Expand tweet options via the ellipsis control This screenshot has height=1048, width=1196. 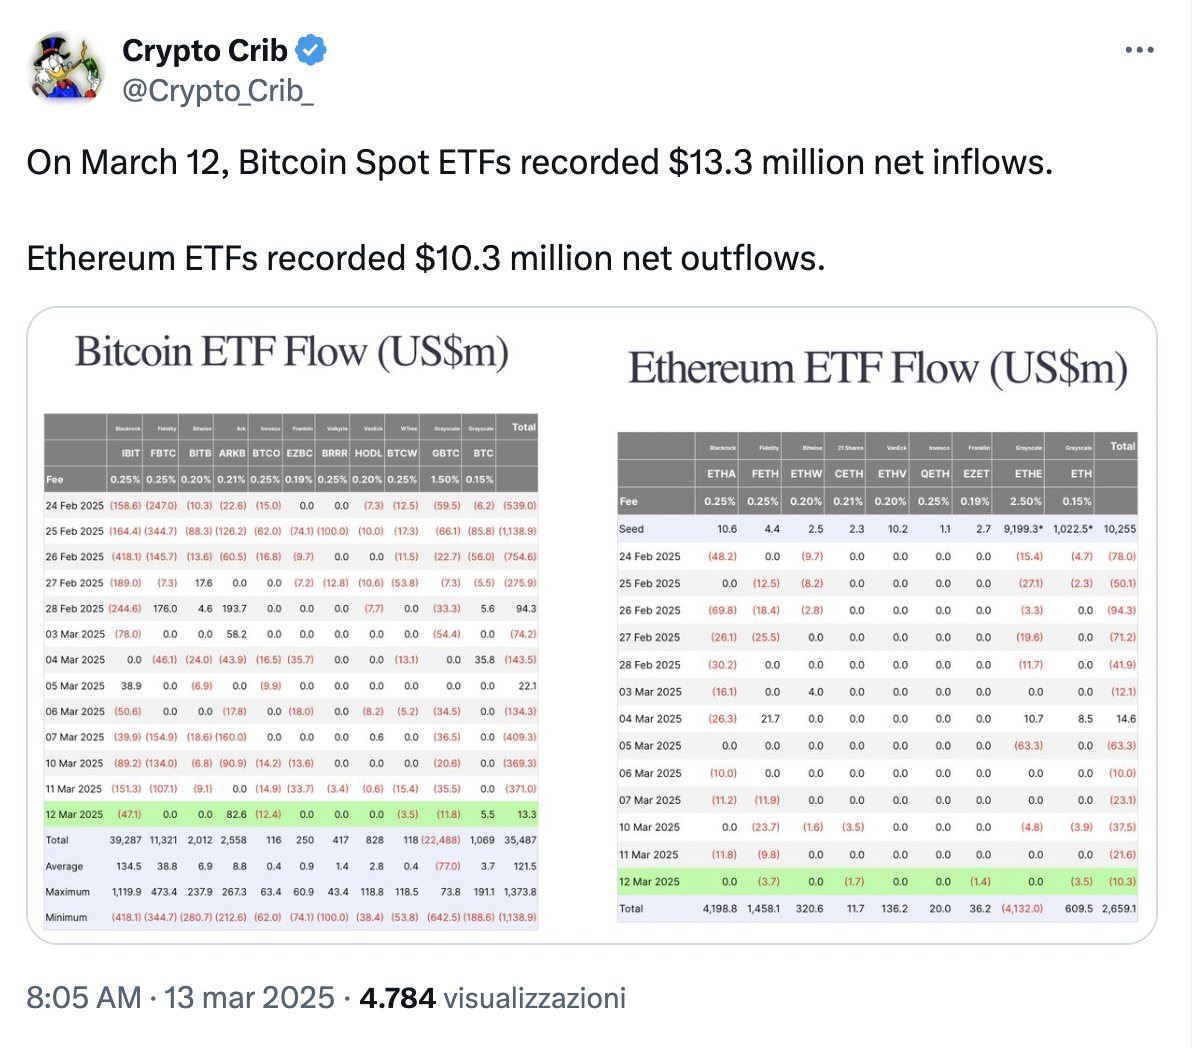1139,49
